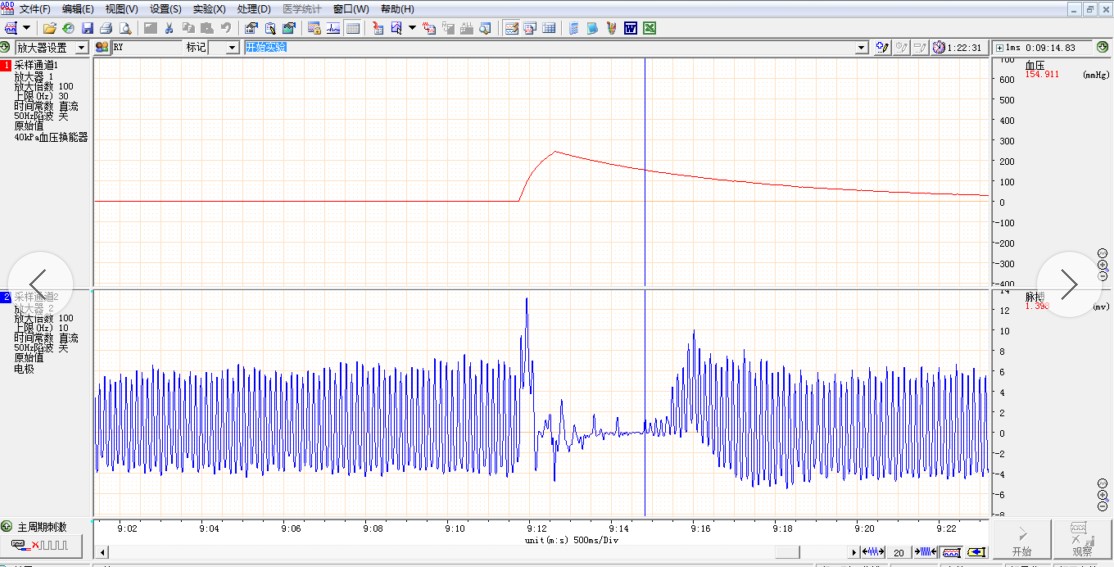This screenshot has height=567, width=1114.
Task: Toggle channel 2 blue number indicator
Action: 6,297
